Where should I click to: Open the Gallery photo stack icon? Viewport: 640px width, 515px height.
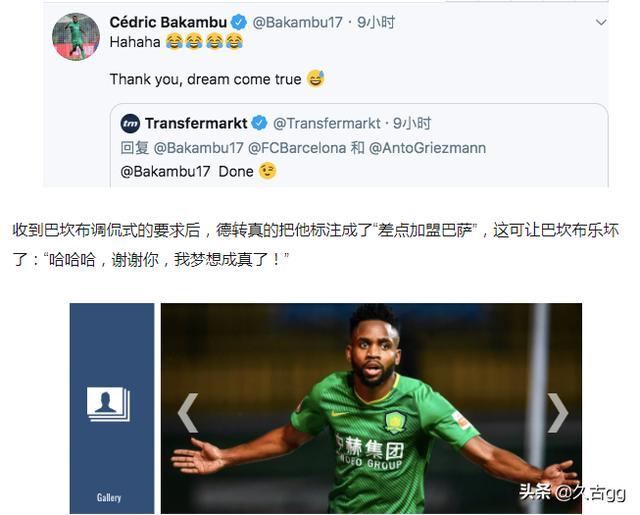coord(109,404)
